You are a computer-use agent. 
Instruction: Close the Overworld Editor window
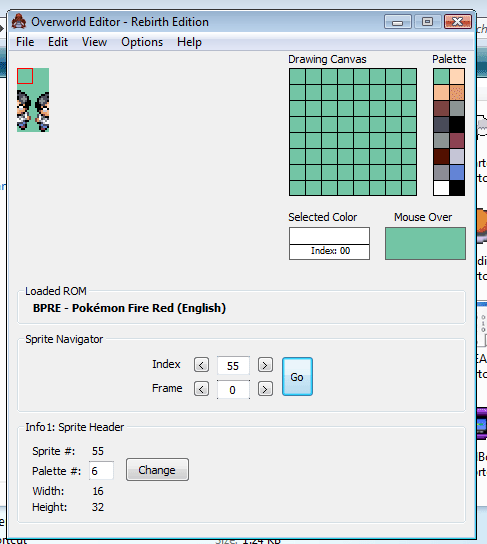pyautogui.click(x=458, y=22)
